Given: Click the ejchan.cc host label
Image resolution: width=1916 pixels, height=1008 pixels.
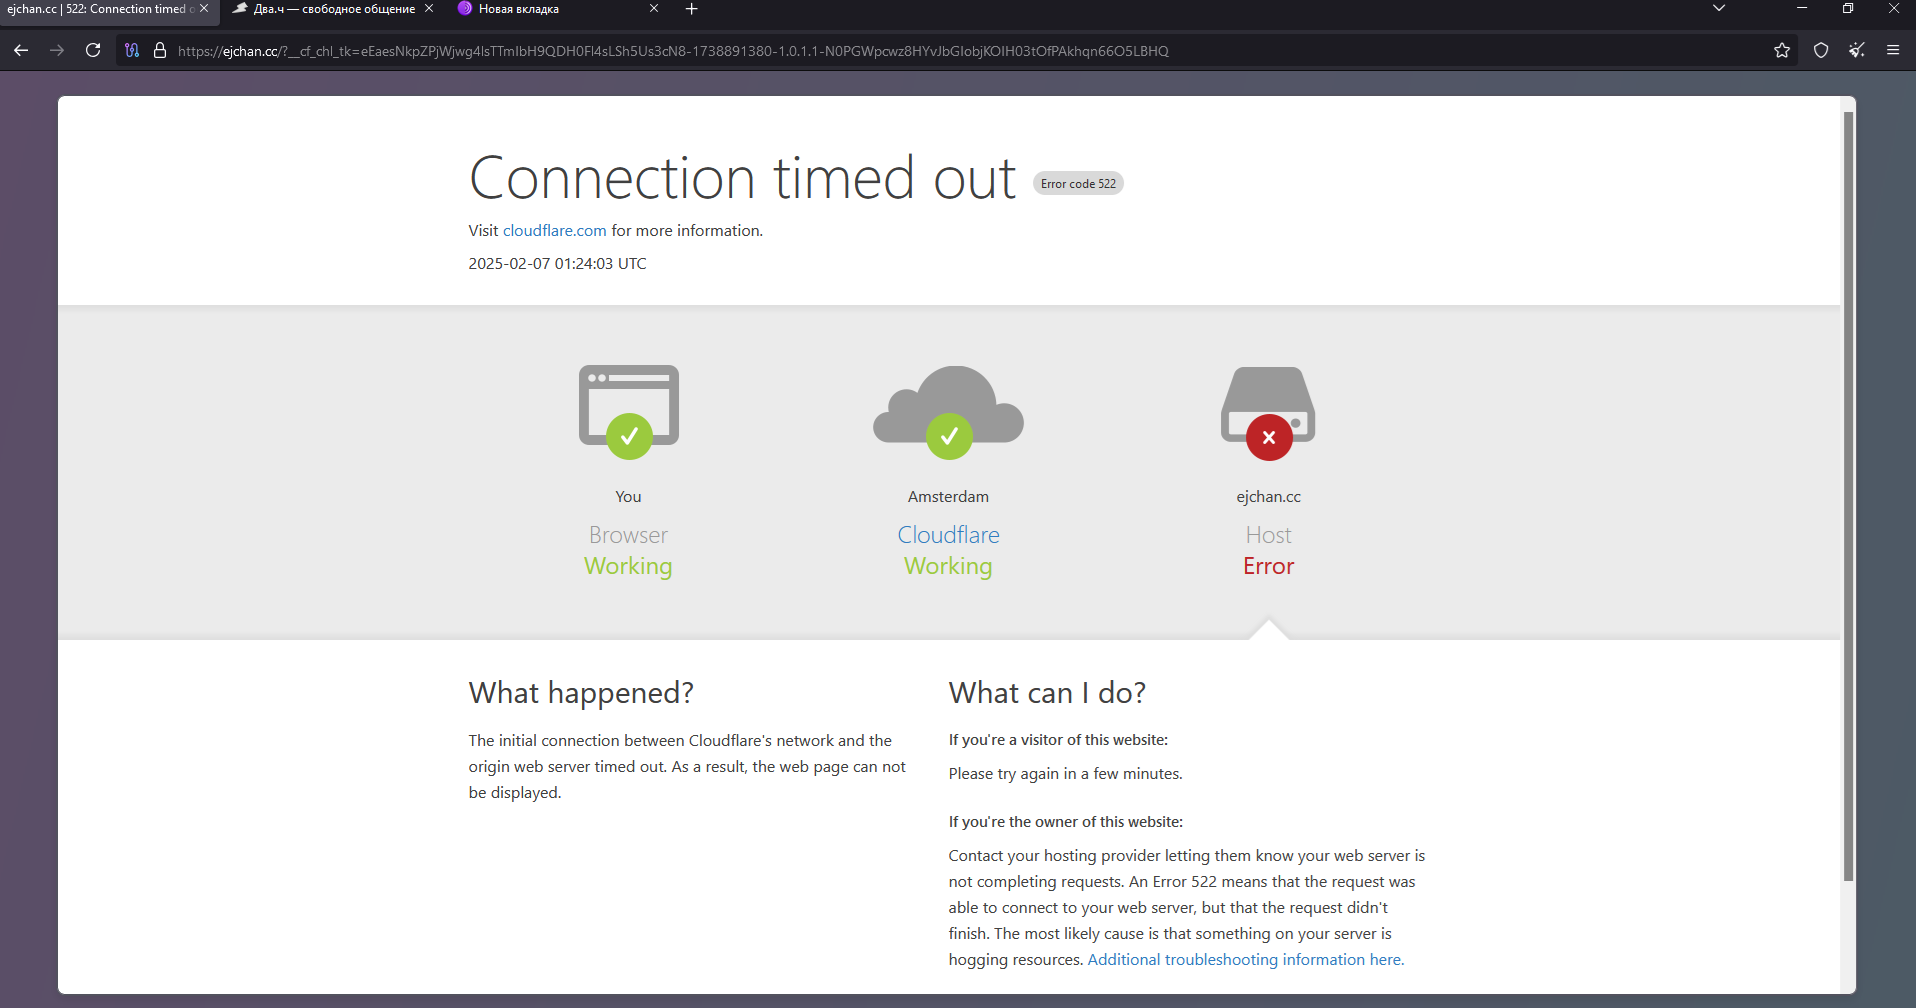Looking at the screenshot, I should [1268, 497].
